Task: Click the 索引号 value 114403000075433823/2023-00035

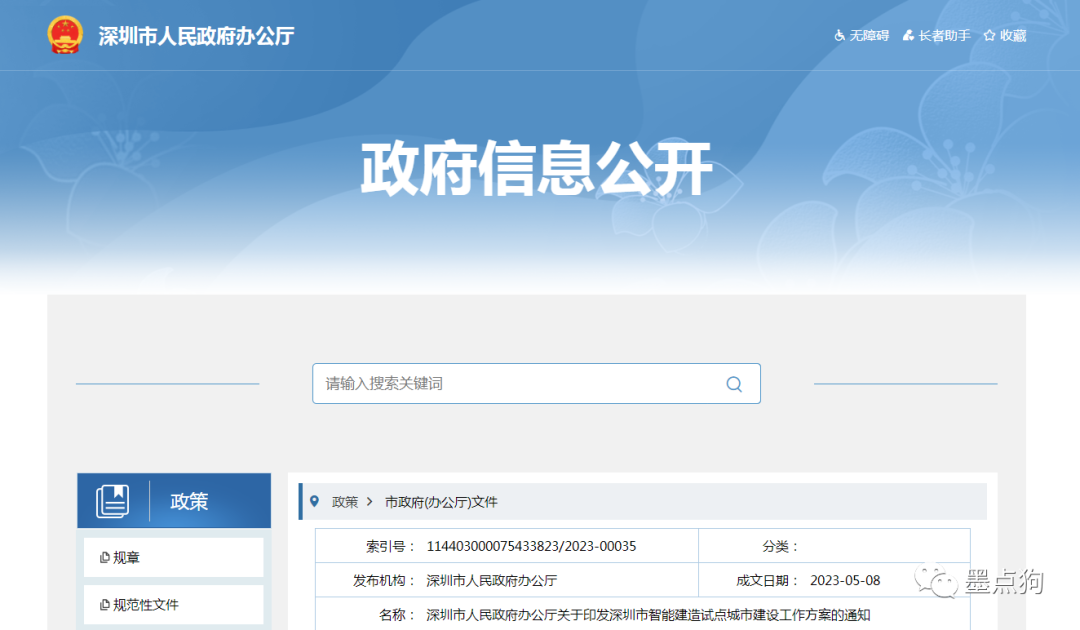Action: click(x=531, y=546)
